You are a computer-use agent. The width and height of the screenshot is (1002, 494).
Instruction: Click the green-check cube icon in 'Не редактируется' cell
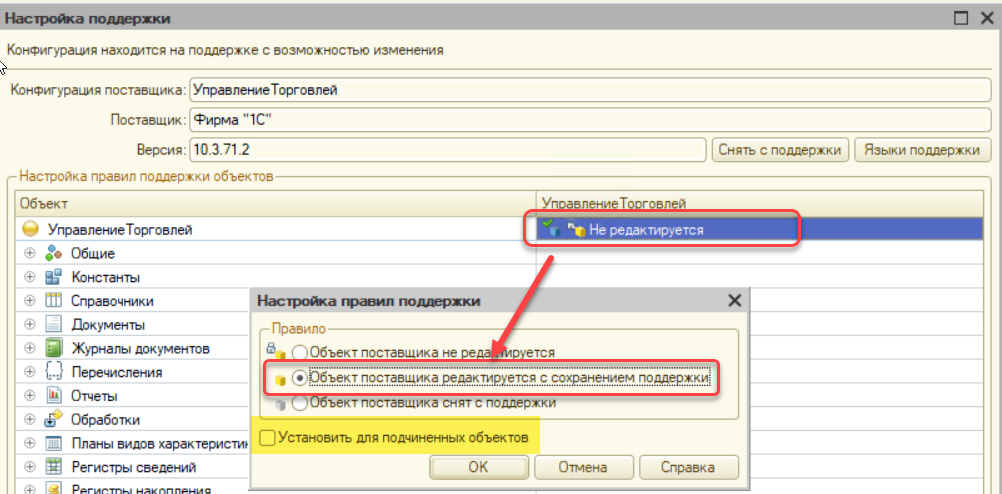click(x=551, y=229)
